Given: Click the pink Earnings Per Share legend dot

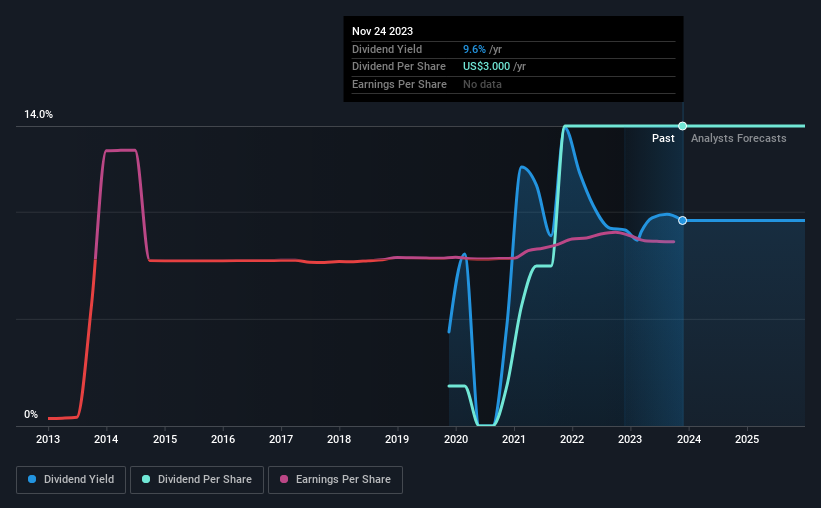Looking at the screenshot, I should point(284,479).
